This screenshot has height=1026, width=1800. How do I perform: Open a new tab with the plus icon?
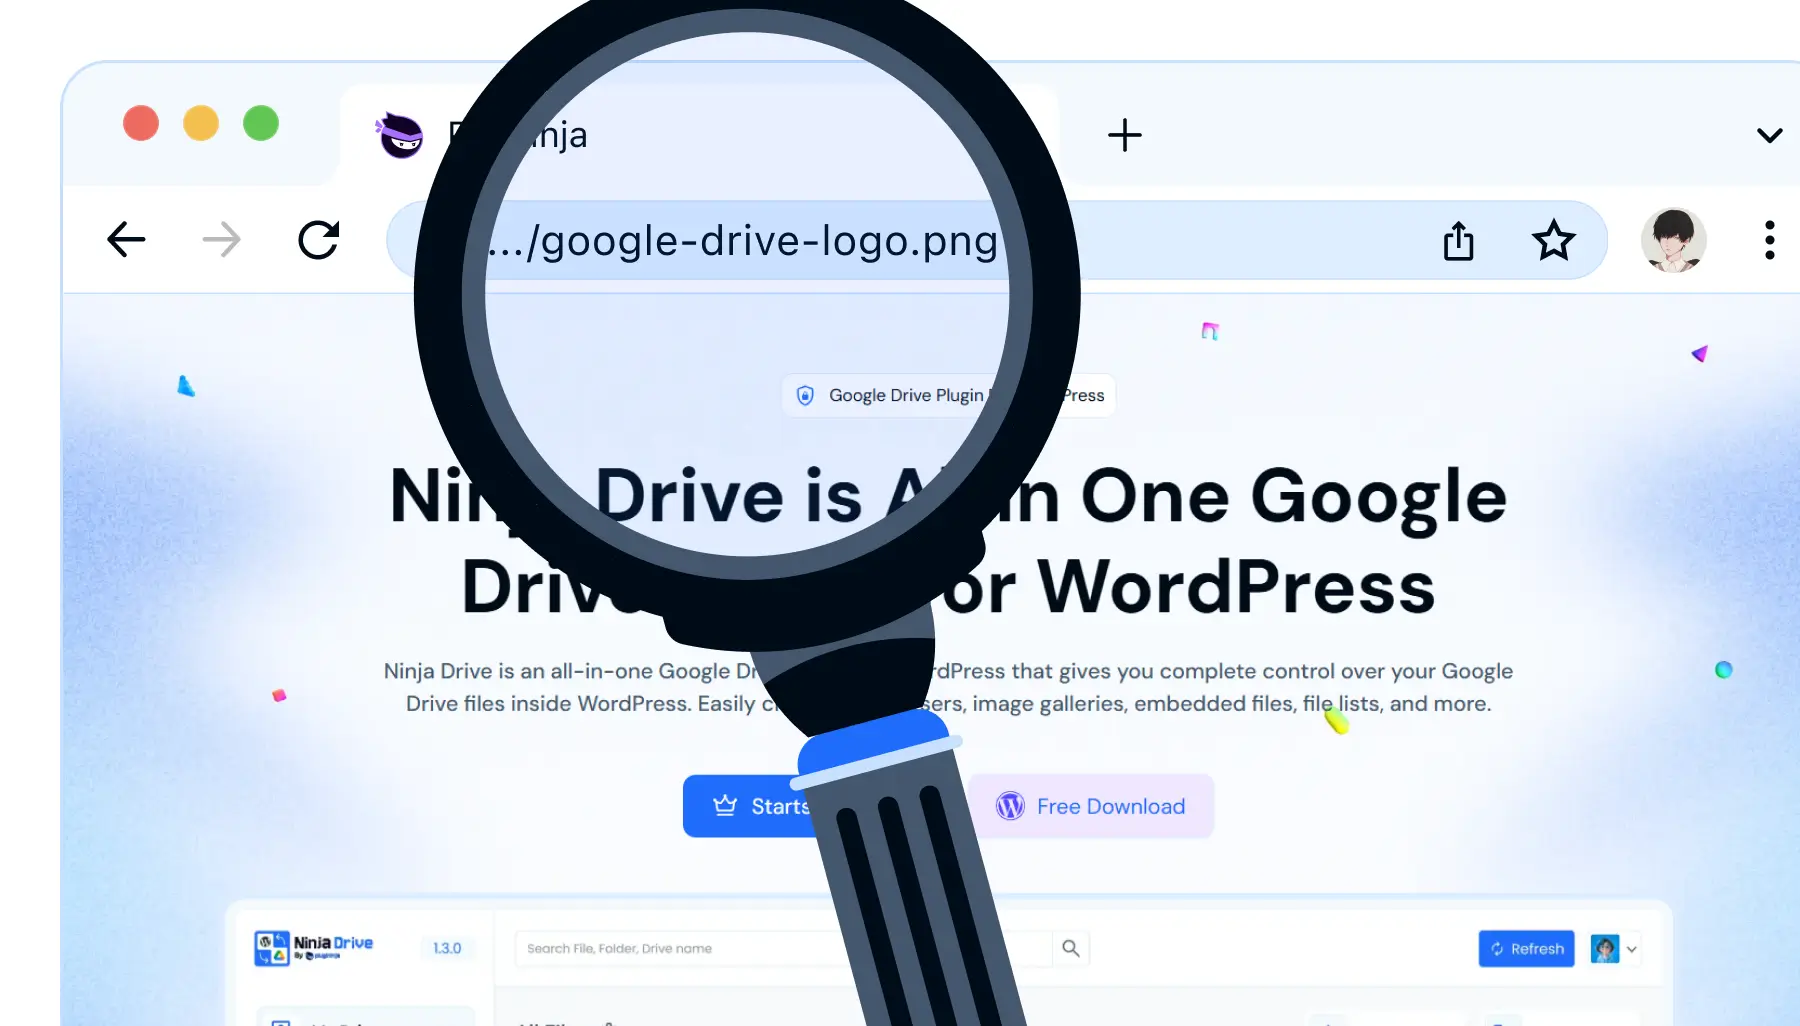[1125, 135]
